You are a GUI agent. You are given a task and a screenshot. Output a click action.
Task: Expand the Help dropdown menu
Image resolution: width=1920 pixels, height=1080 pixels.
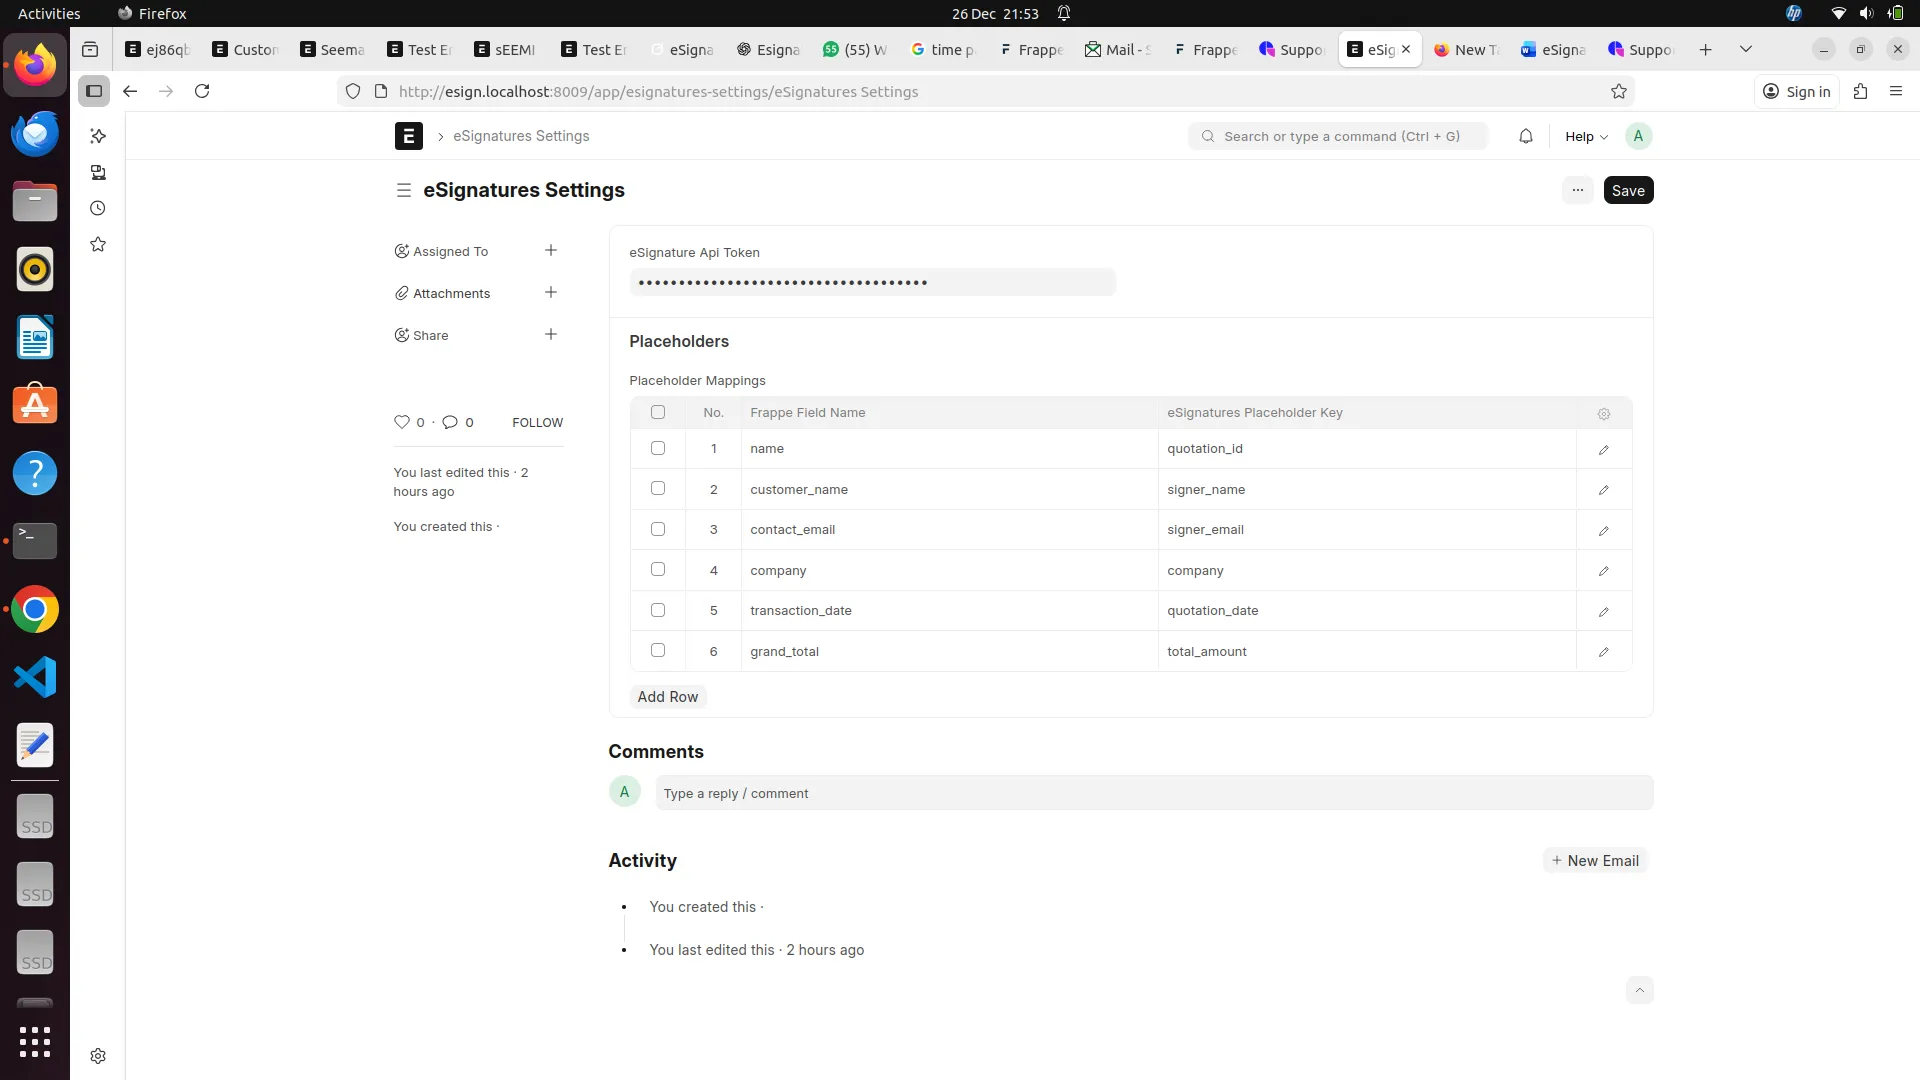click(1586, 137)
